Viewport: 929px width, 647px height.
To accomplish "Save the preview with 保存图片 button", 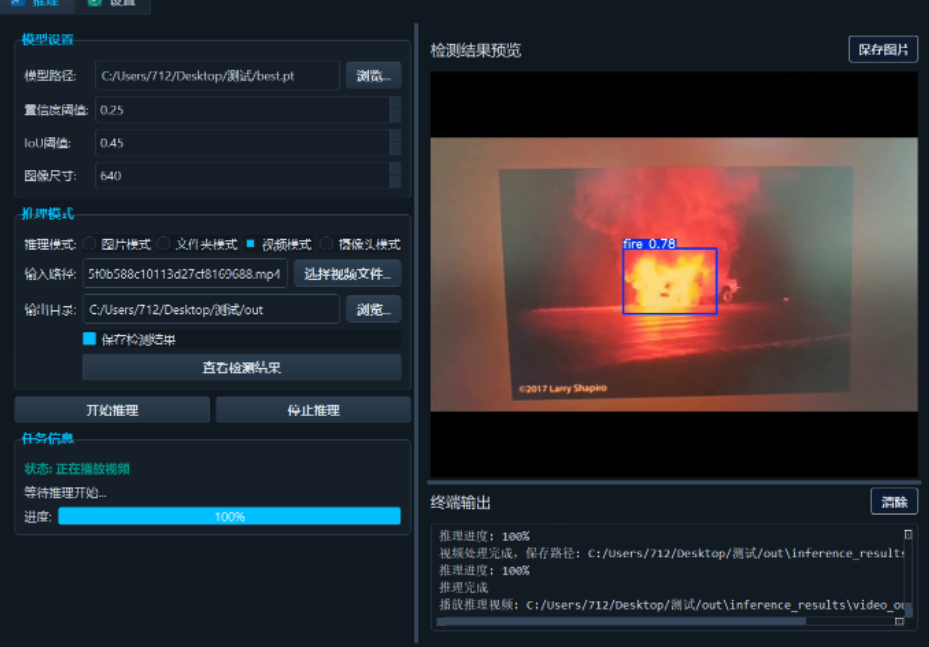I will point(882,48).
